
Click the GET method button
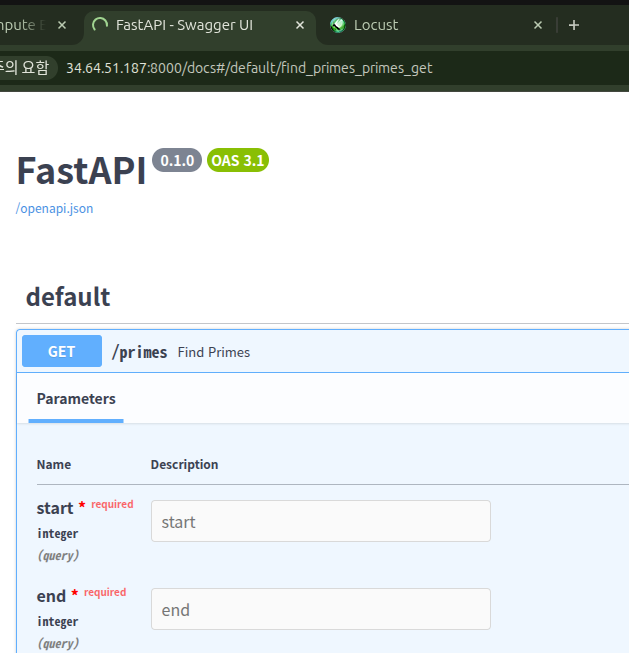point(62,351)
